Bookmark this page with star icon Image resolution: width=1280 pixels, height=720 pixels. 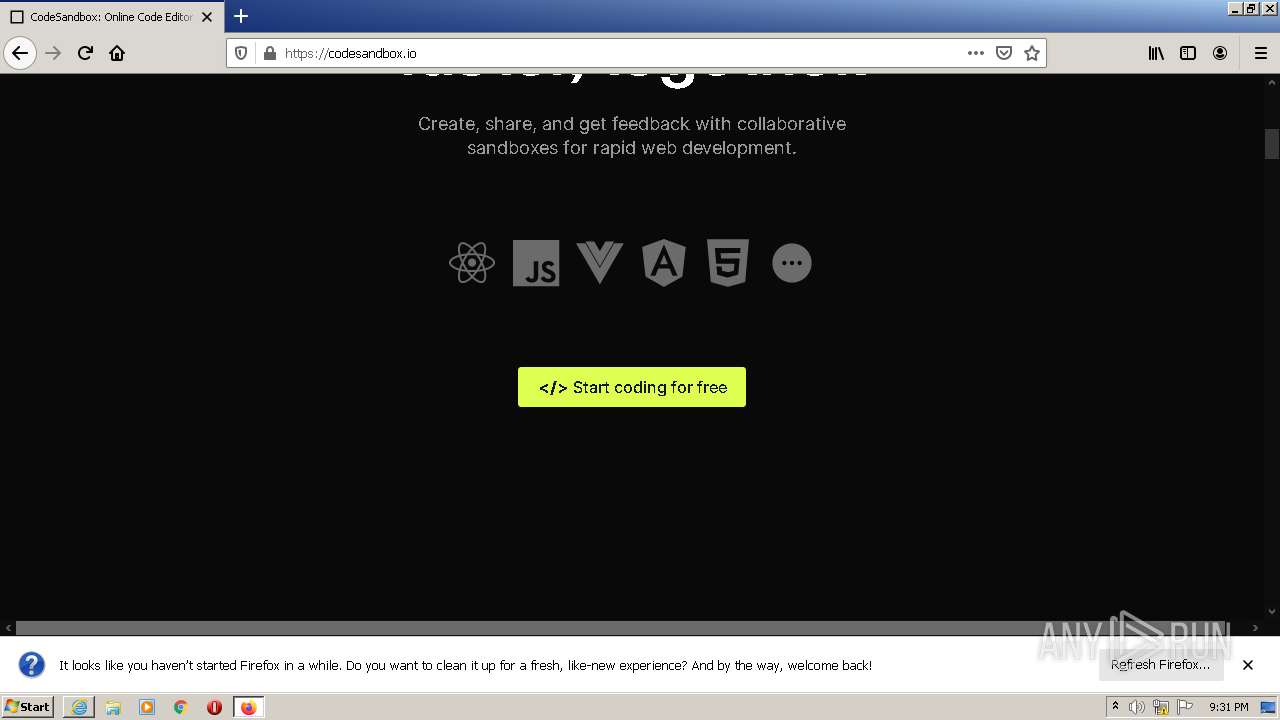click(x=1032, y=53)
